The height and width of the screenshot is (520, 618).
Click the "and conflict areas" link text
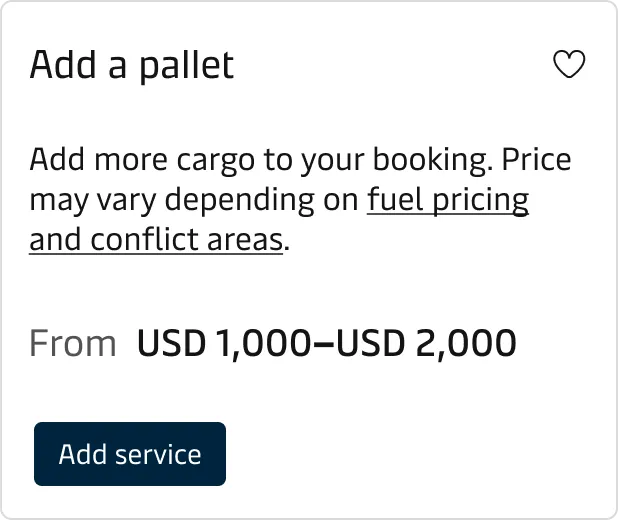point(156,240)
